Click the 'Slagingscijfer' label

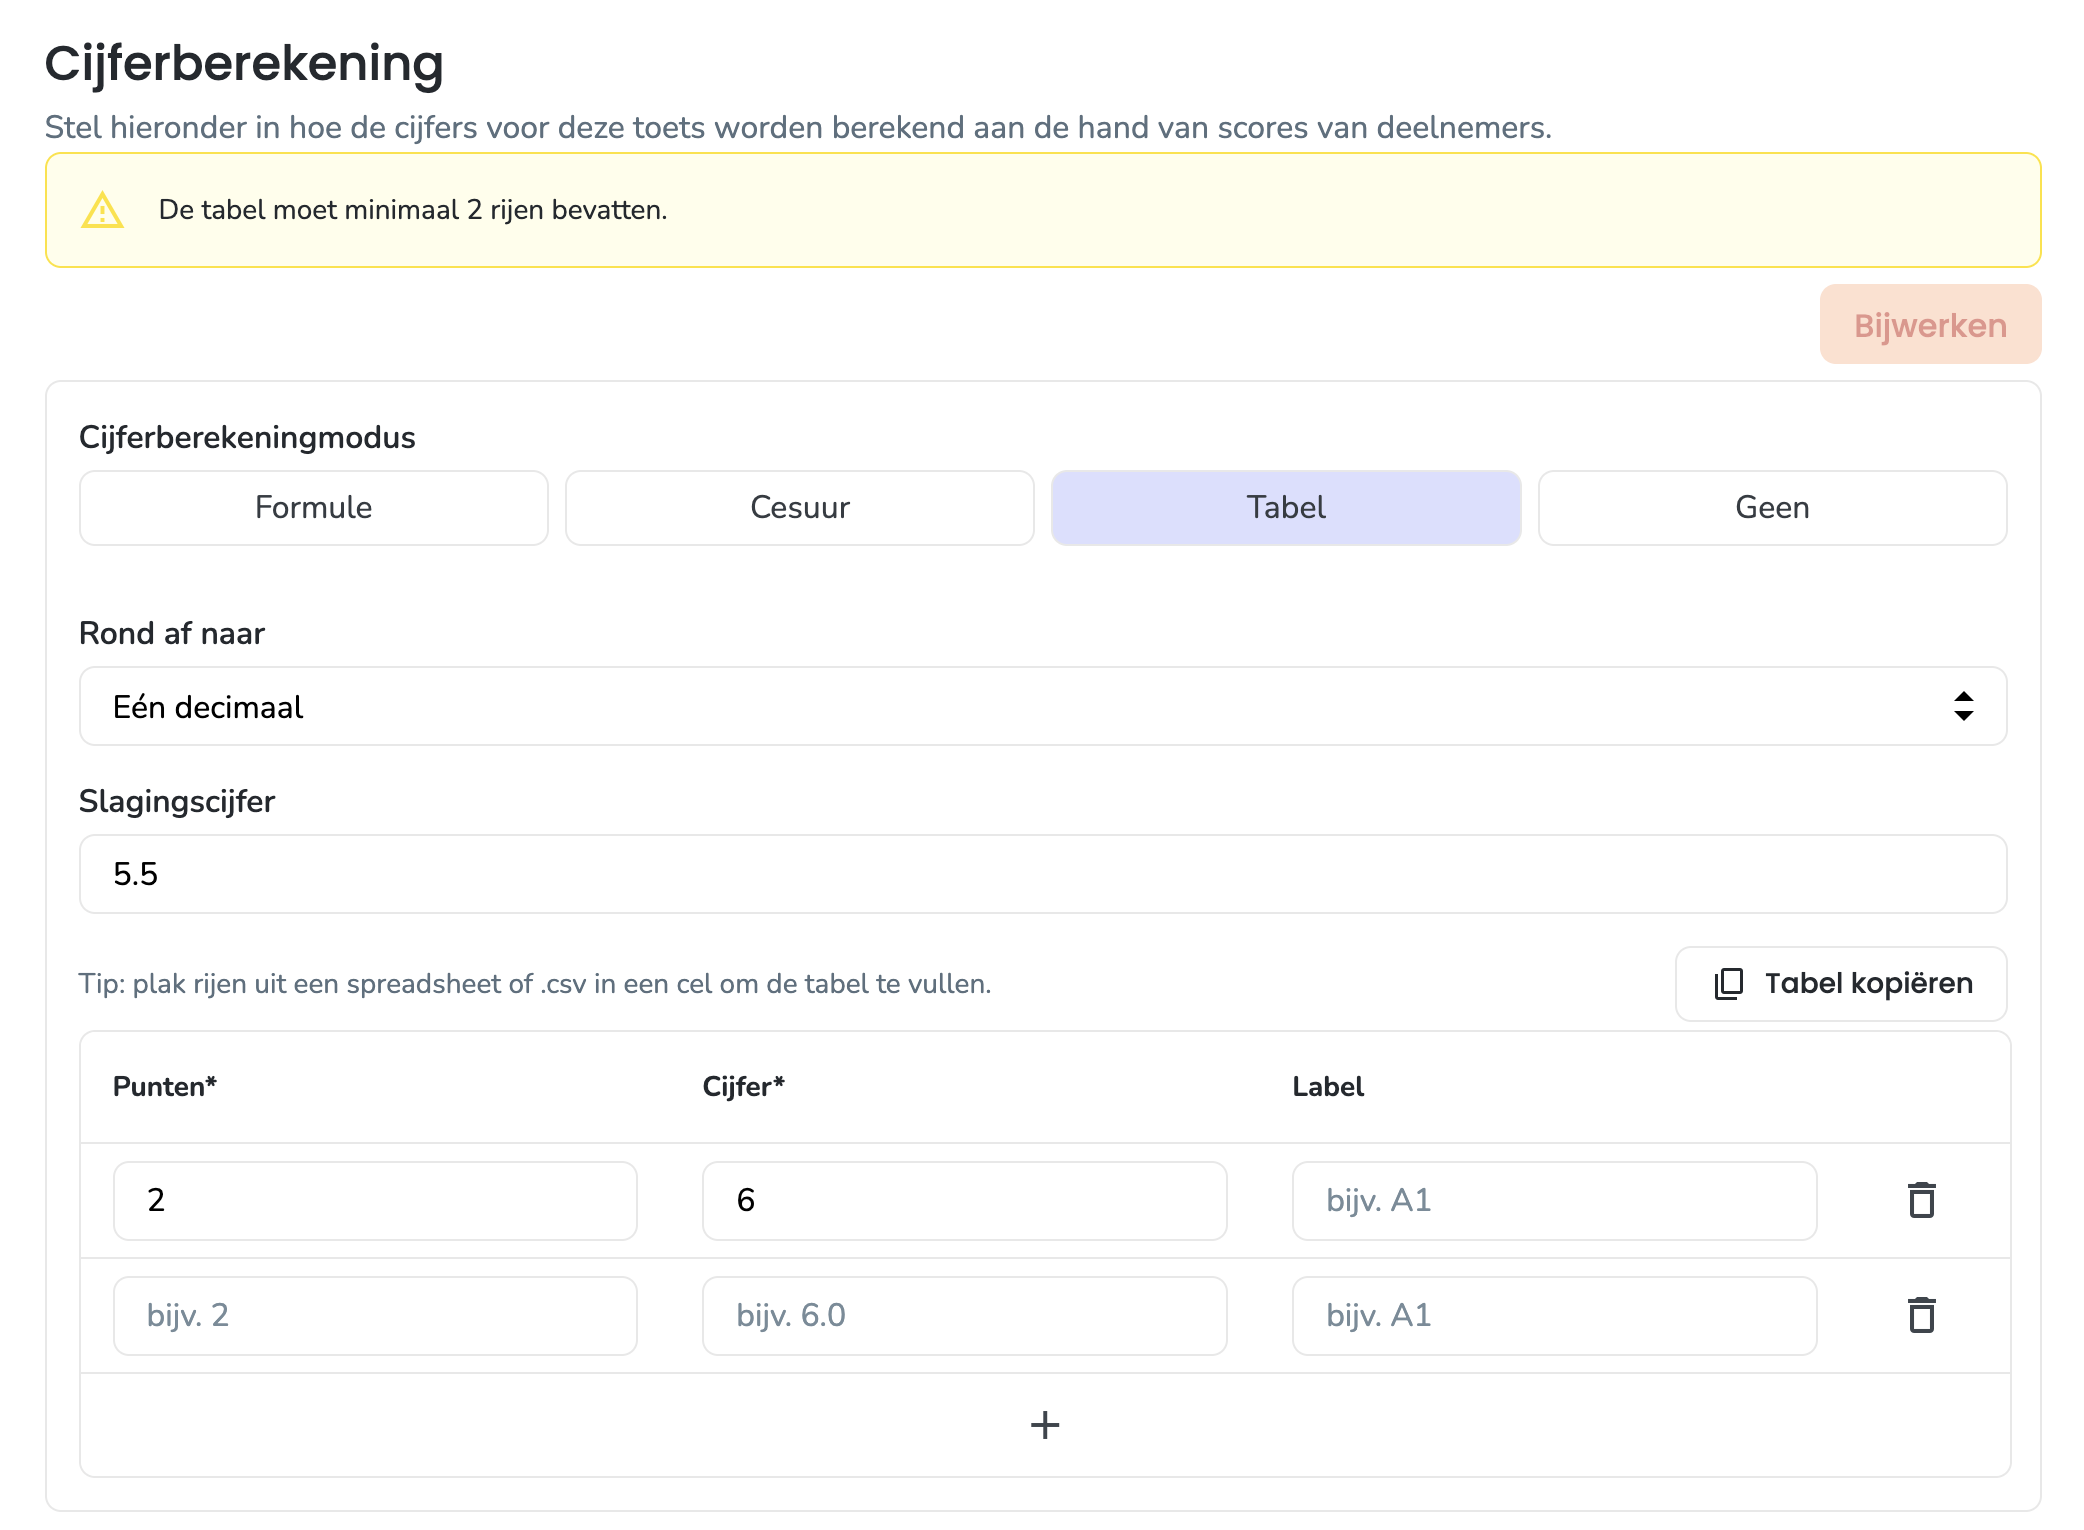[x=177, y=802]
